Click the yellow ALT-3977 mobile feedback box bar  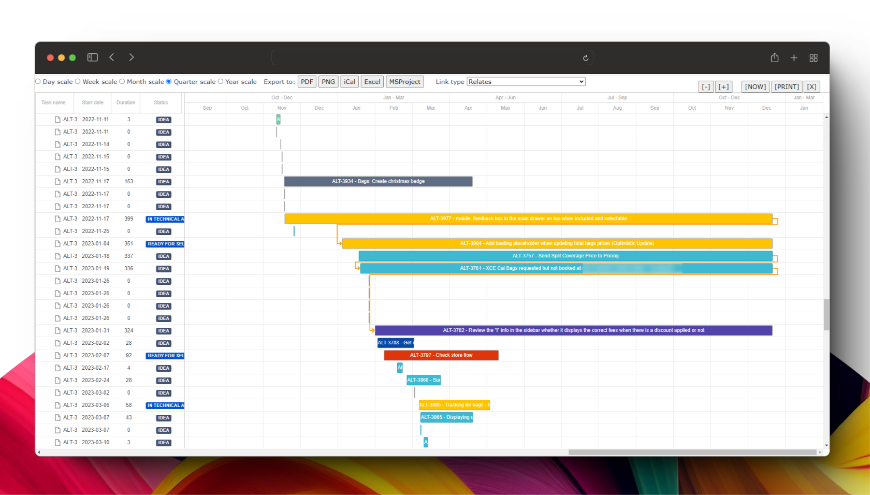(528, 219)
